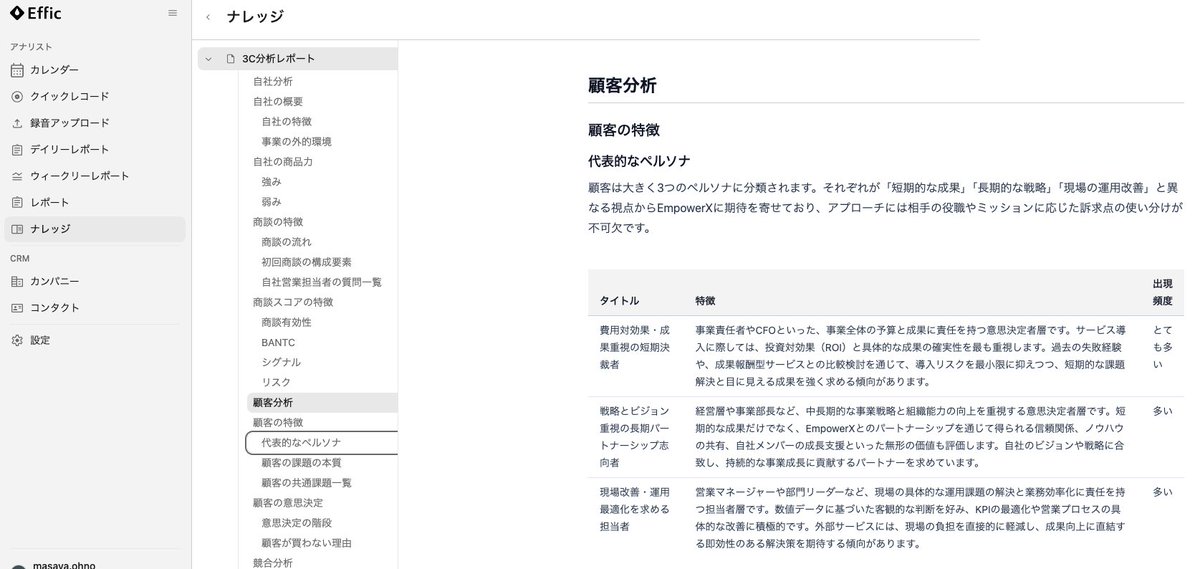Click the upload icon beside 録音アップロード

pyautogui.click(x=17, y=123)
